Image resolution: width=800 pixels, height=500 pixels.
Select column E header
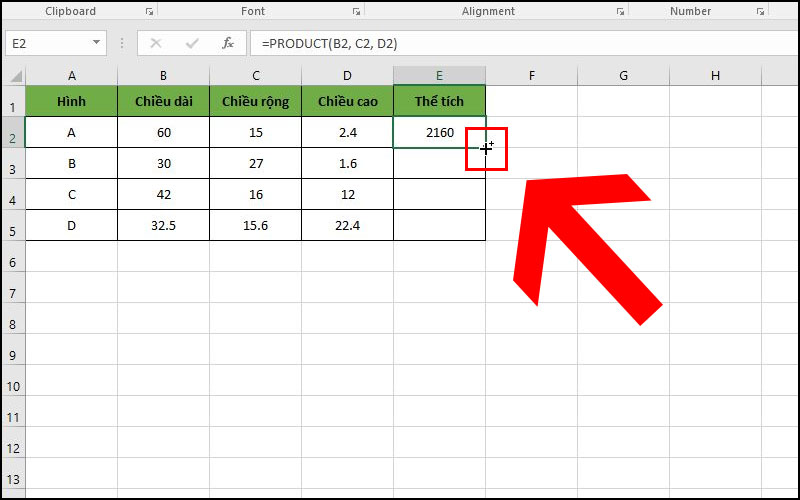[439, 76]
